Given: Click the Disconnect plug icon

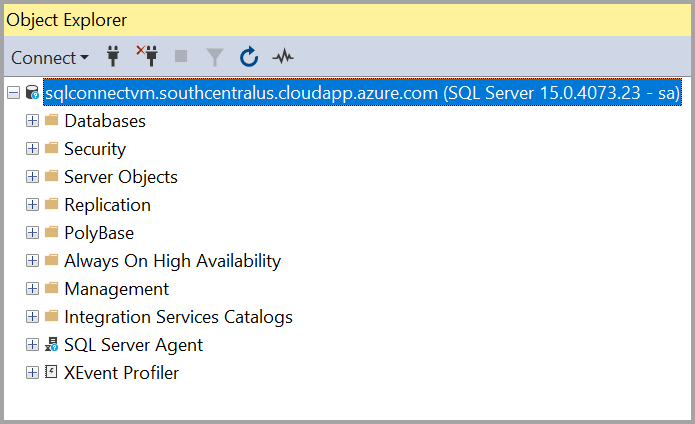Looking at the screenshot, I should pyautogui.click(x=148, y=57).
